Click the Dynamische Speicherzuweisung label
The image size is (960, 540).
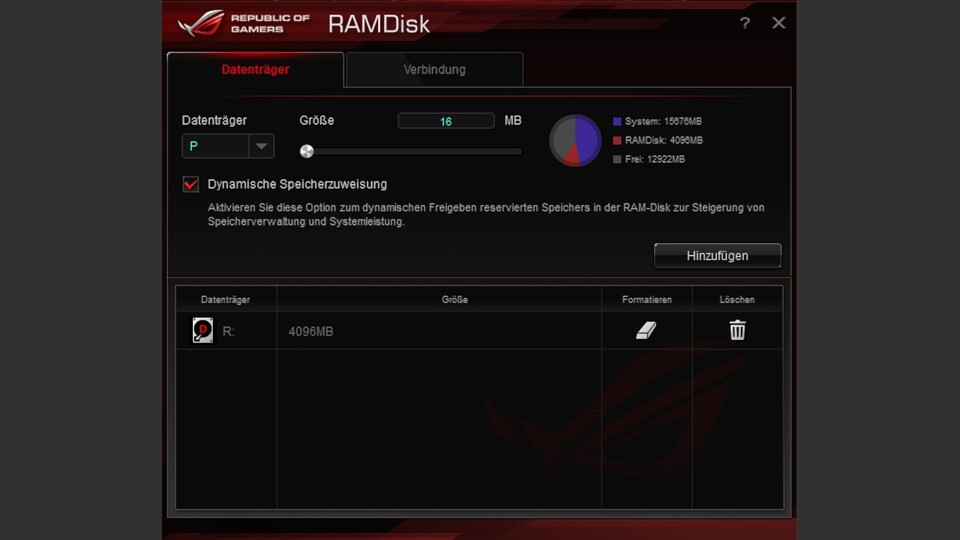pos(297,184)
